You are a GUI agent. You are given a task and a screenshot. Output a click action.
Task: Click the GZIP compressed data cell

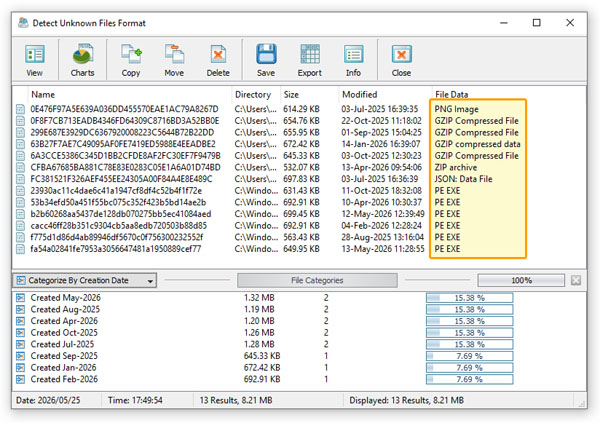click(x=477, y=144)
